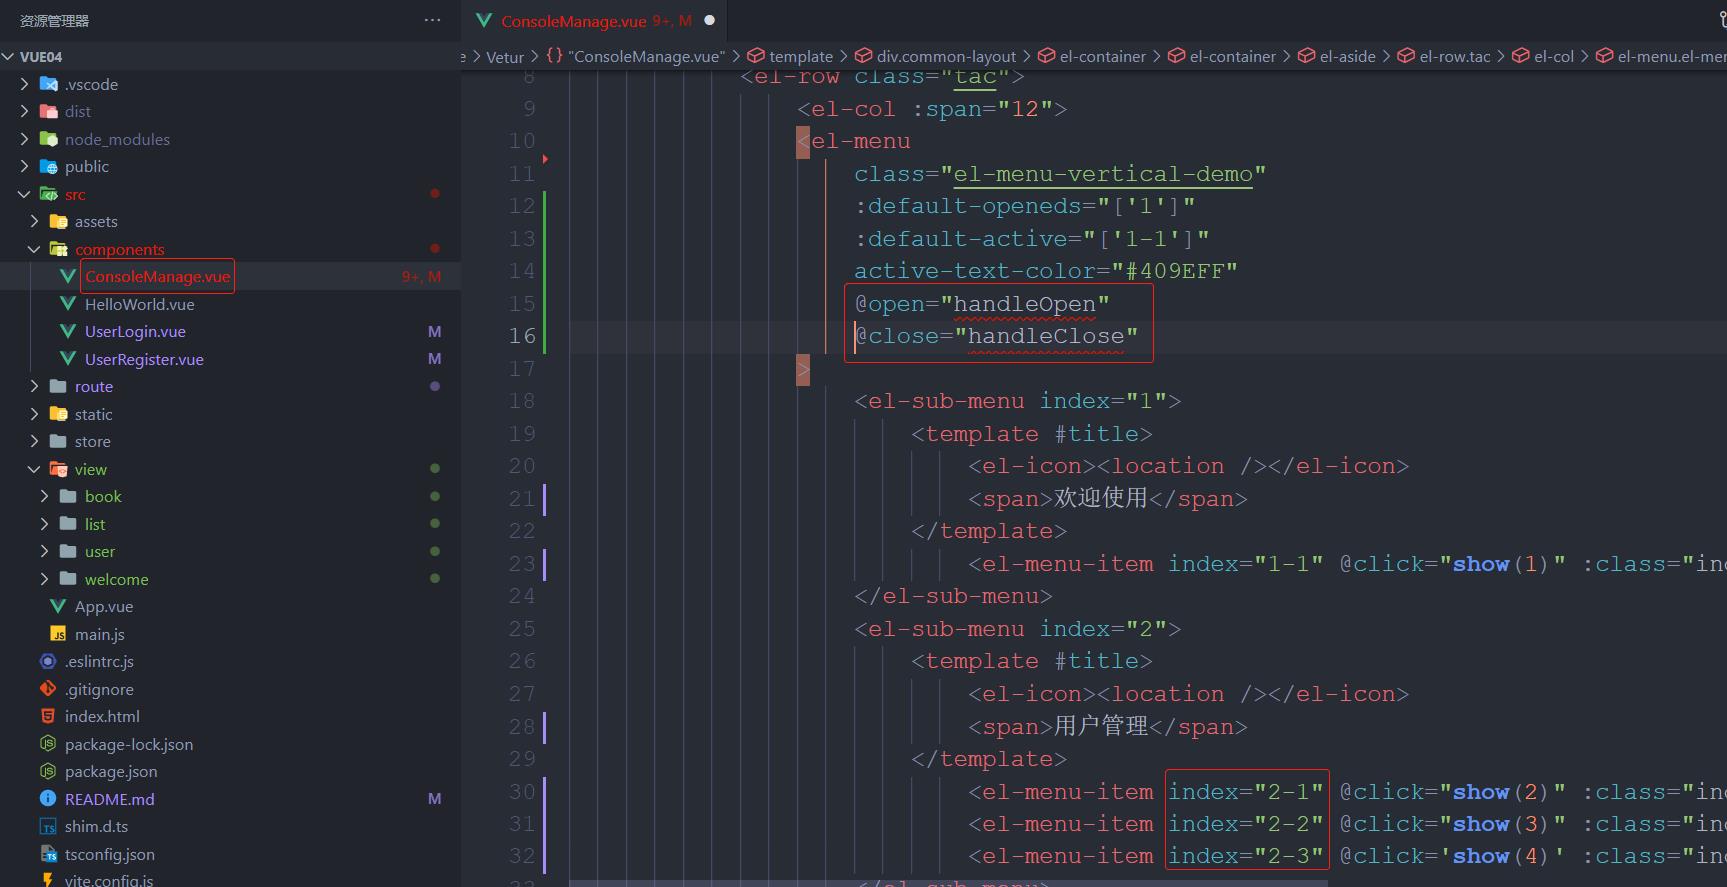Image resolution: width=1727 pixels, height=887 pixels.
Task: Expand the welcome folder chevron
Action: click(45, 579)
